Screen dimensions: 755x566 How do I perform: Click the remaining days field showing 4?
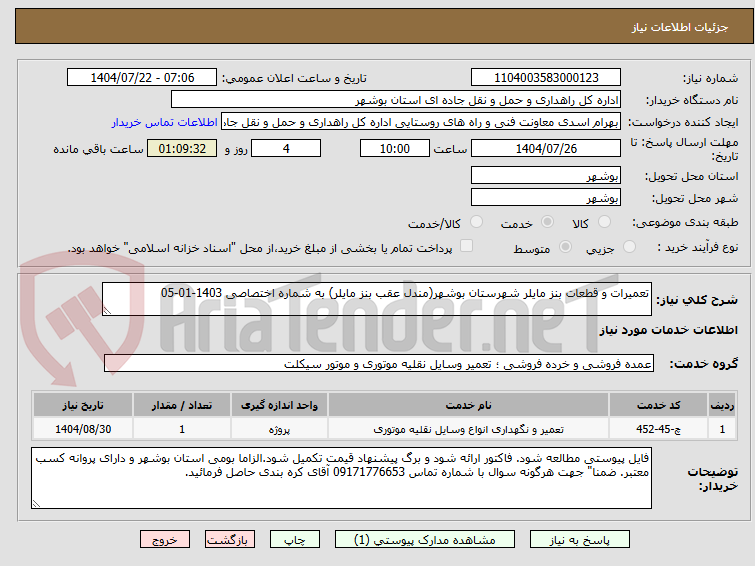(286, 148)
